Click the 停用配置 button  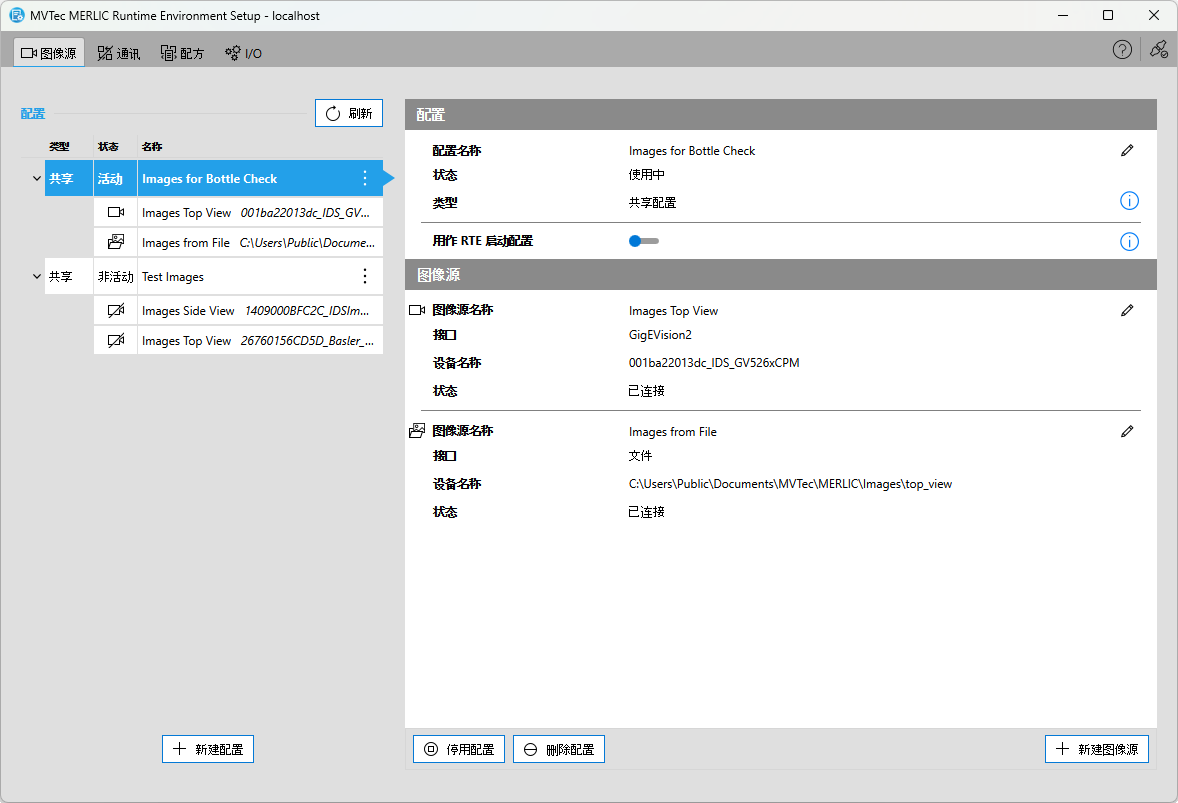click(x=459, y=749)
